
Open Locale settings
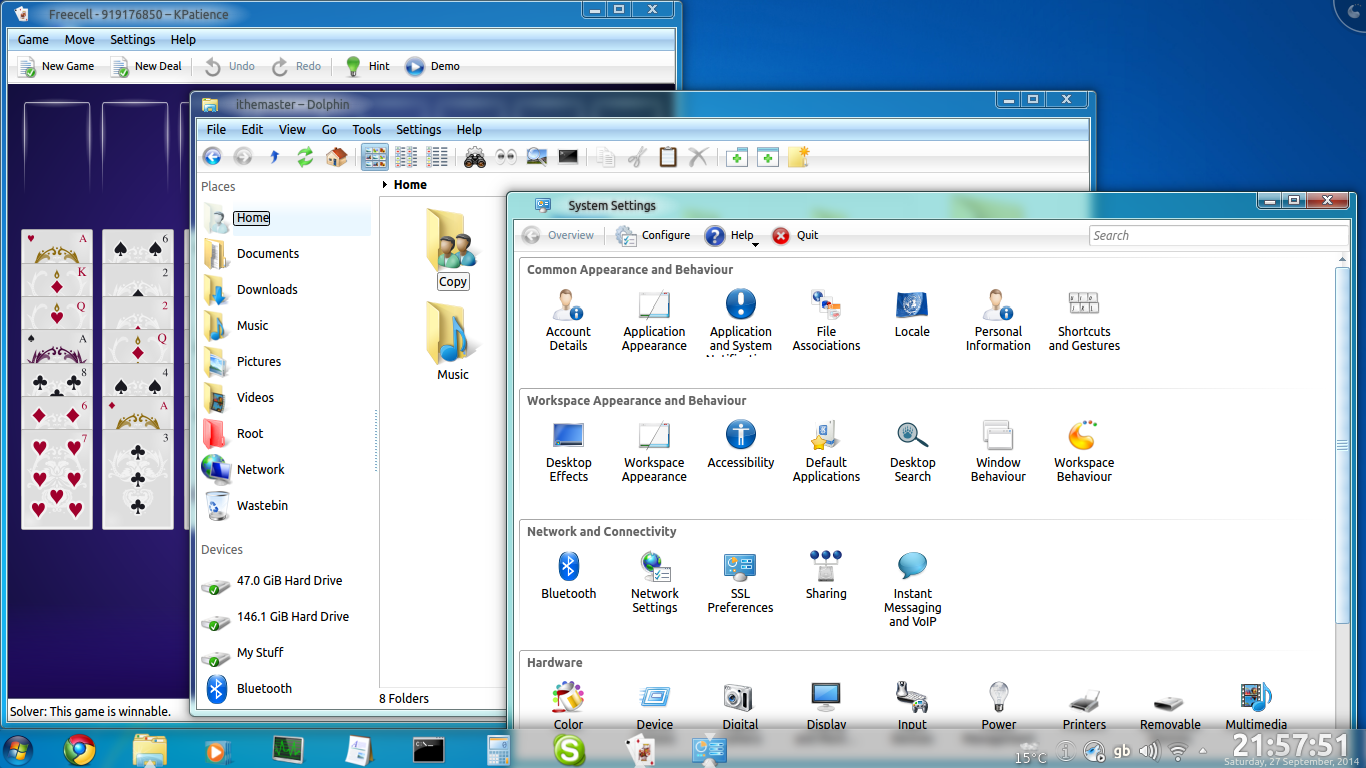click(912, 314)
